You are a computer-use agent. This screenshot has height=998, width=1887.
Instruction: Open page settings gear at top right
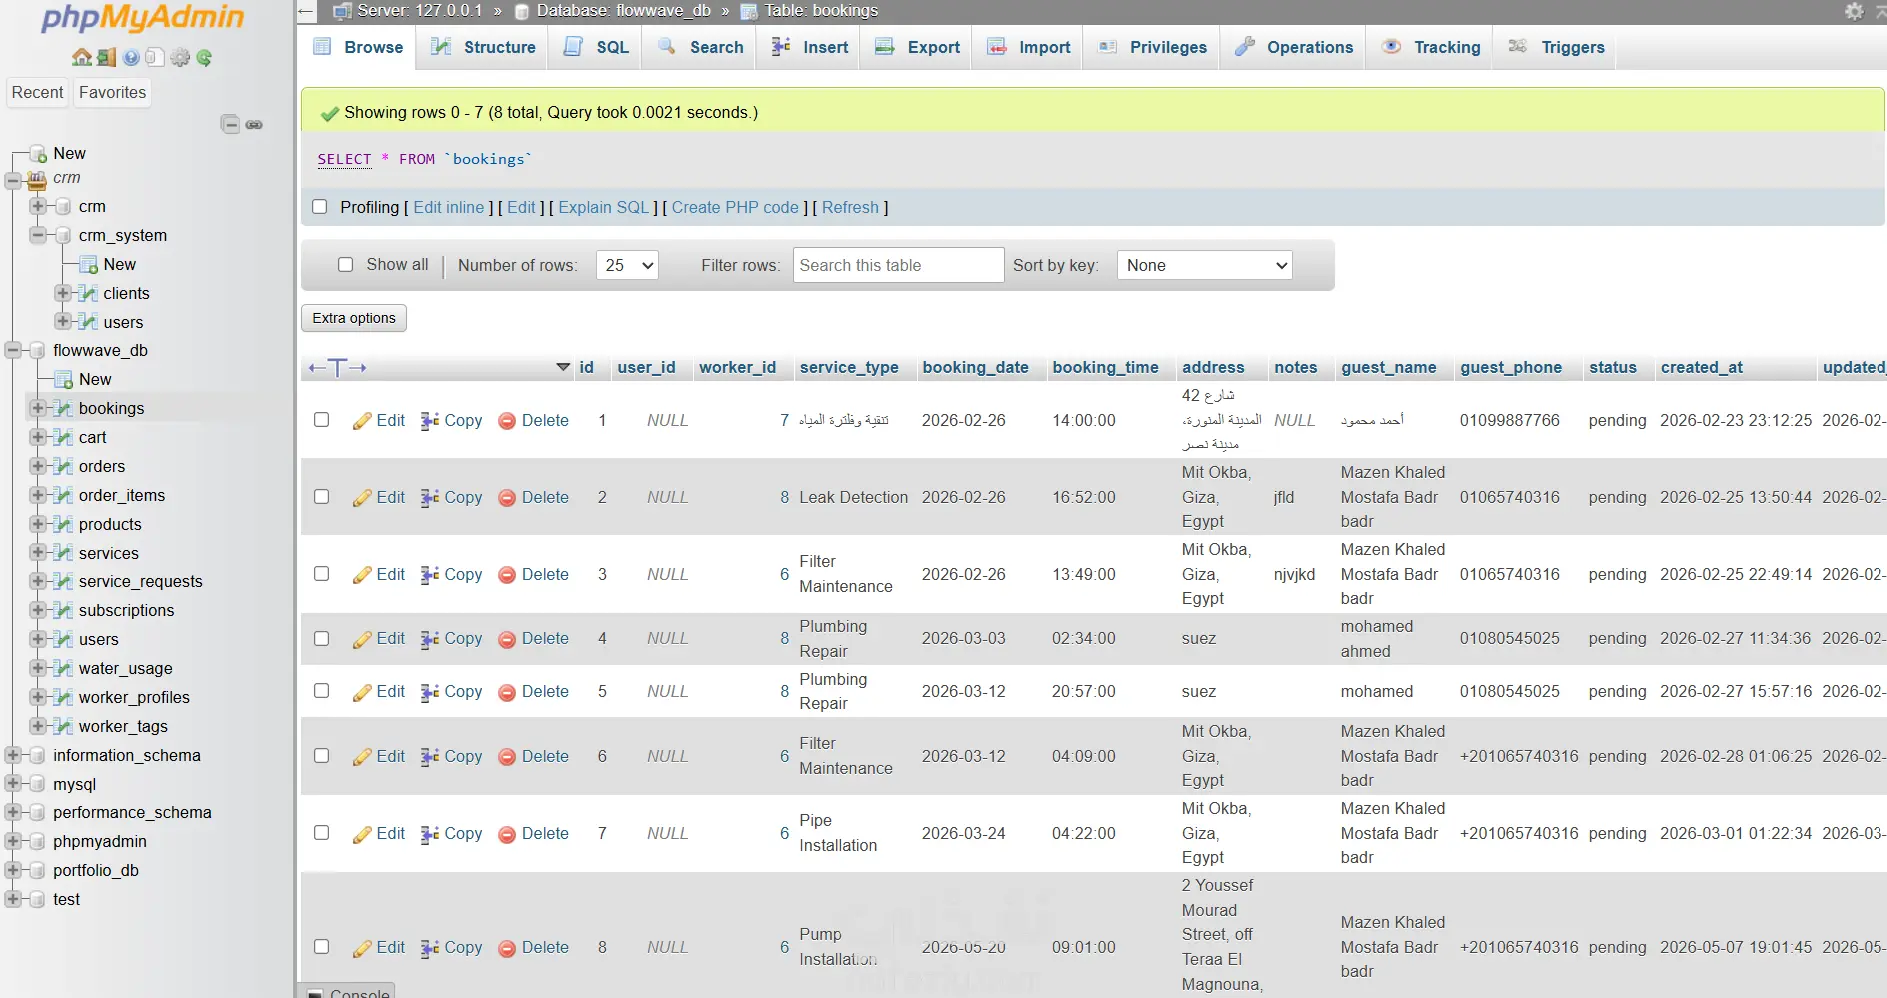click(1854, 11)
